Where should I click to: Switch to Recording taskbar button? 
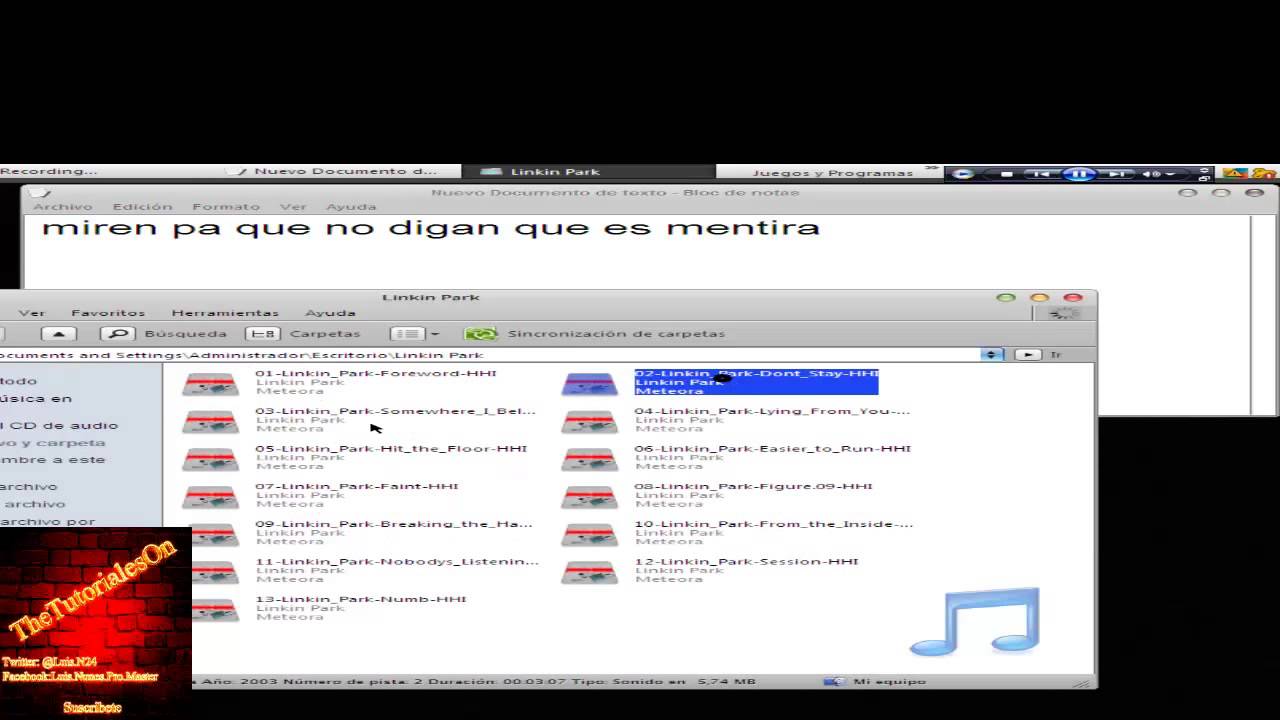(x=50, y=172)
